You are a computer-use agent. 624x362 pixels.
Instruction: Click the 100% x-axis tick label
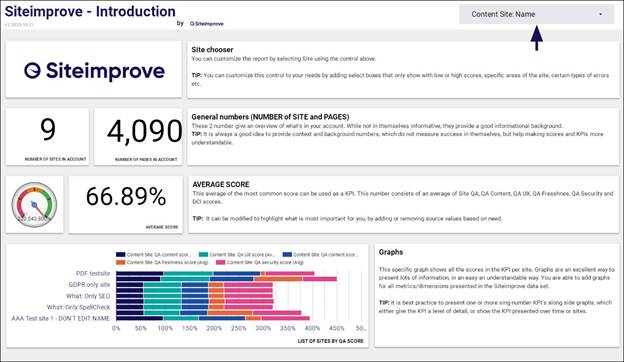click(x=165, y=328)
